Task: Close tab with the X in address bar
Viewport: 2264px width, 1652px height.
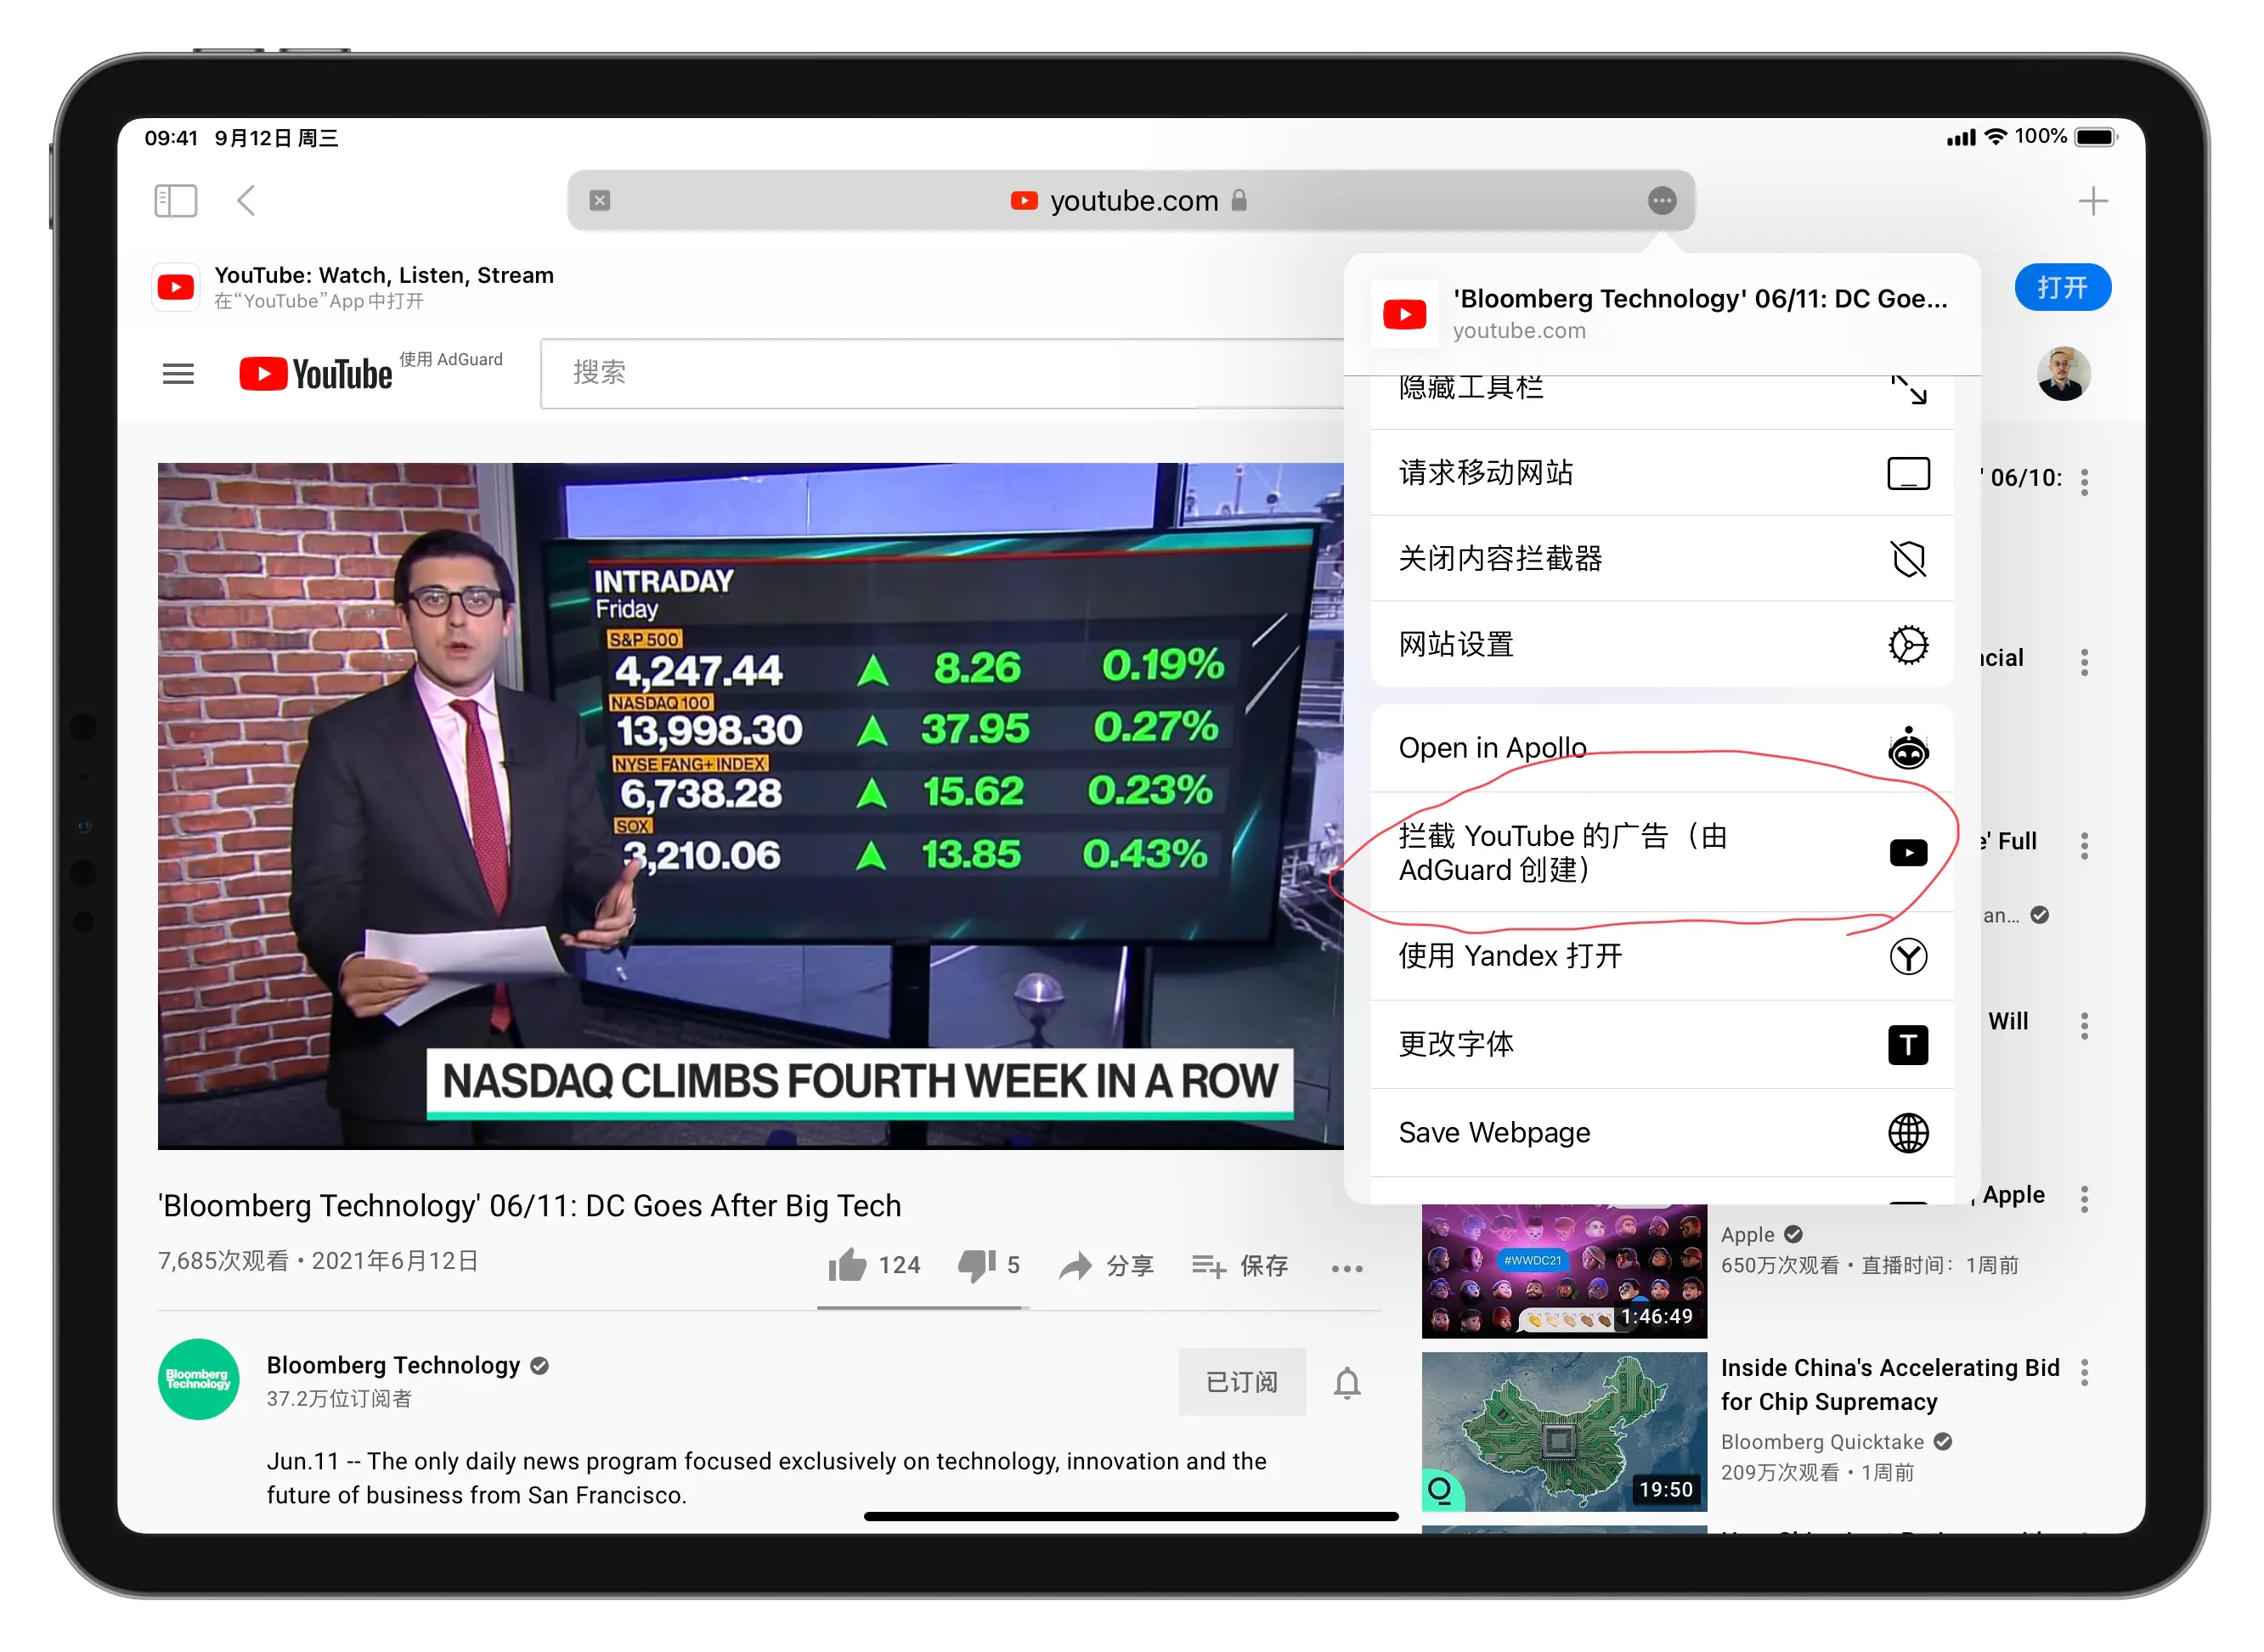Action: click(600, 200)
